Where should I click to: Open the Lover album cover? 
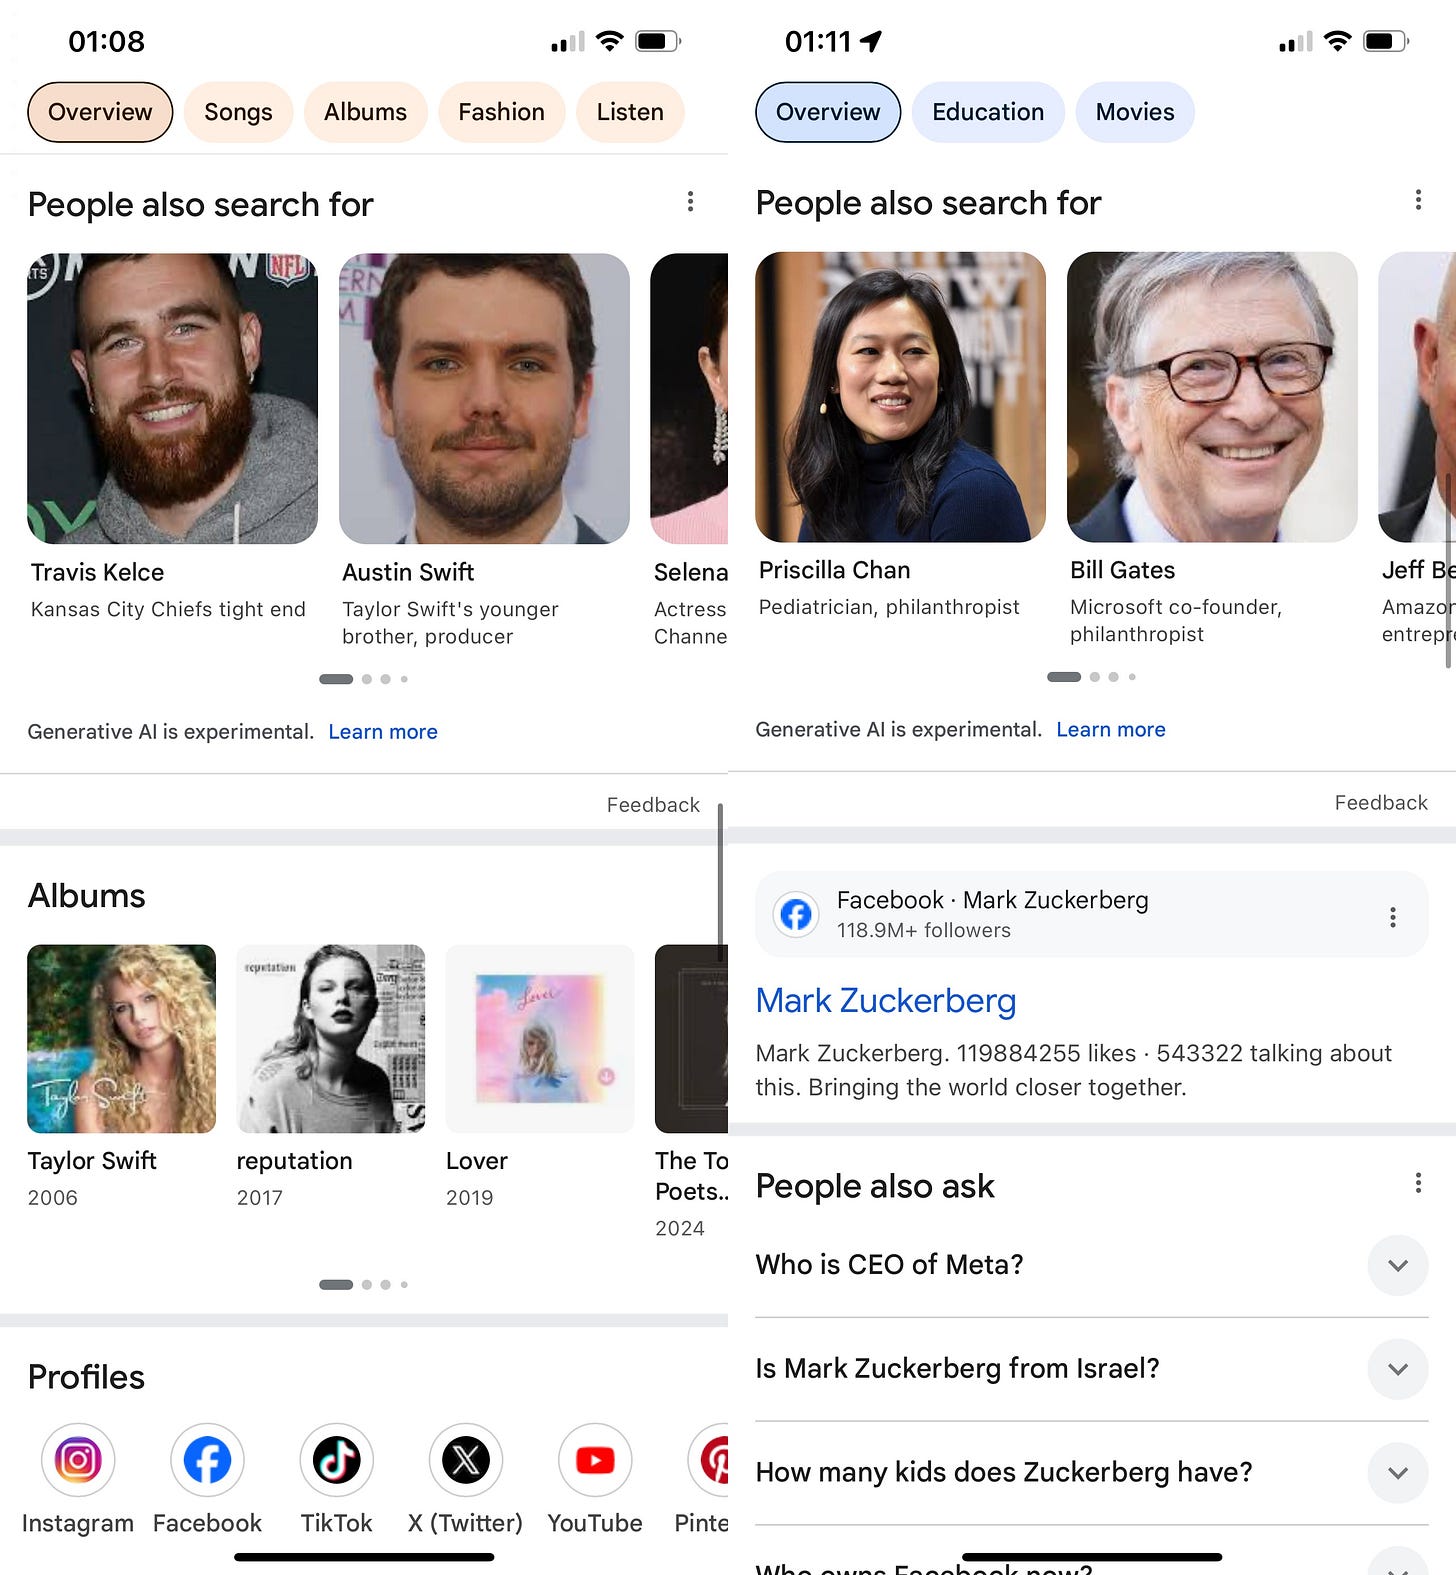[540, 1039]
